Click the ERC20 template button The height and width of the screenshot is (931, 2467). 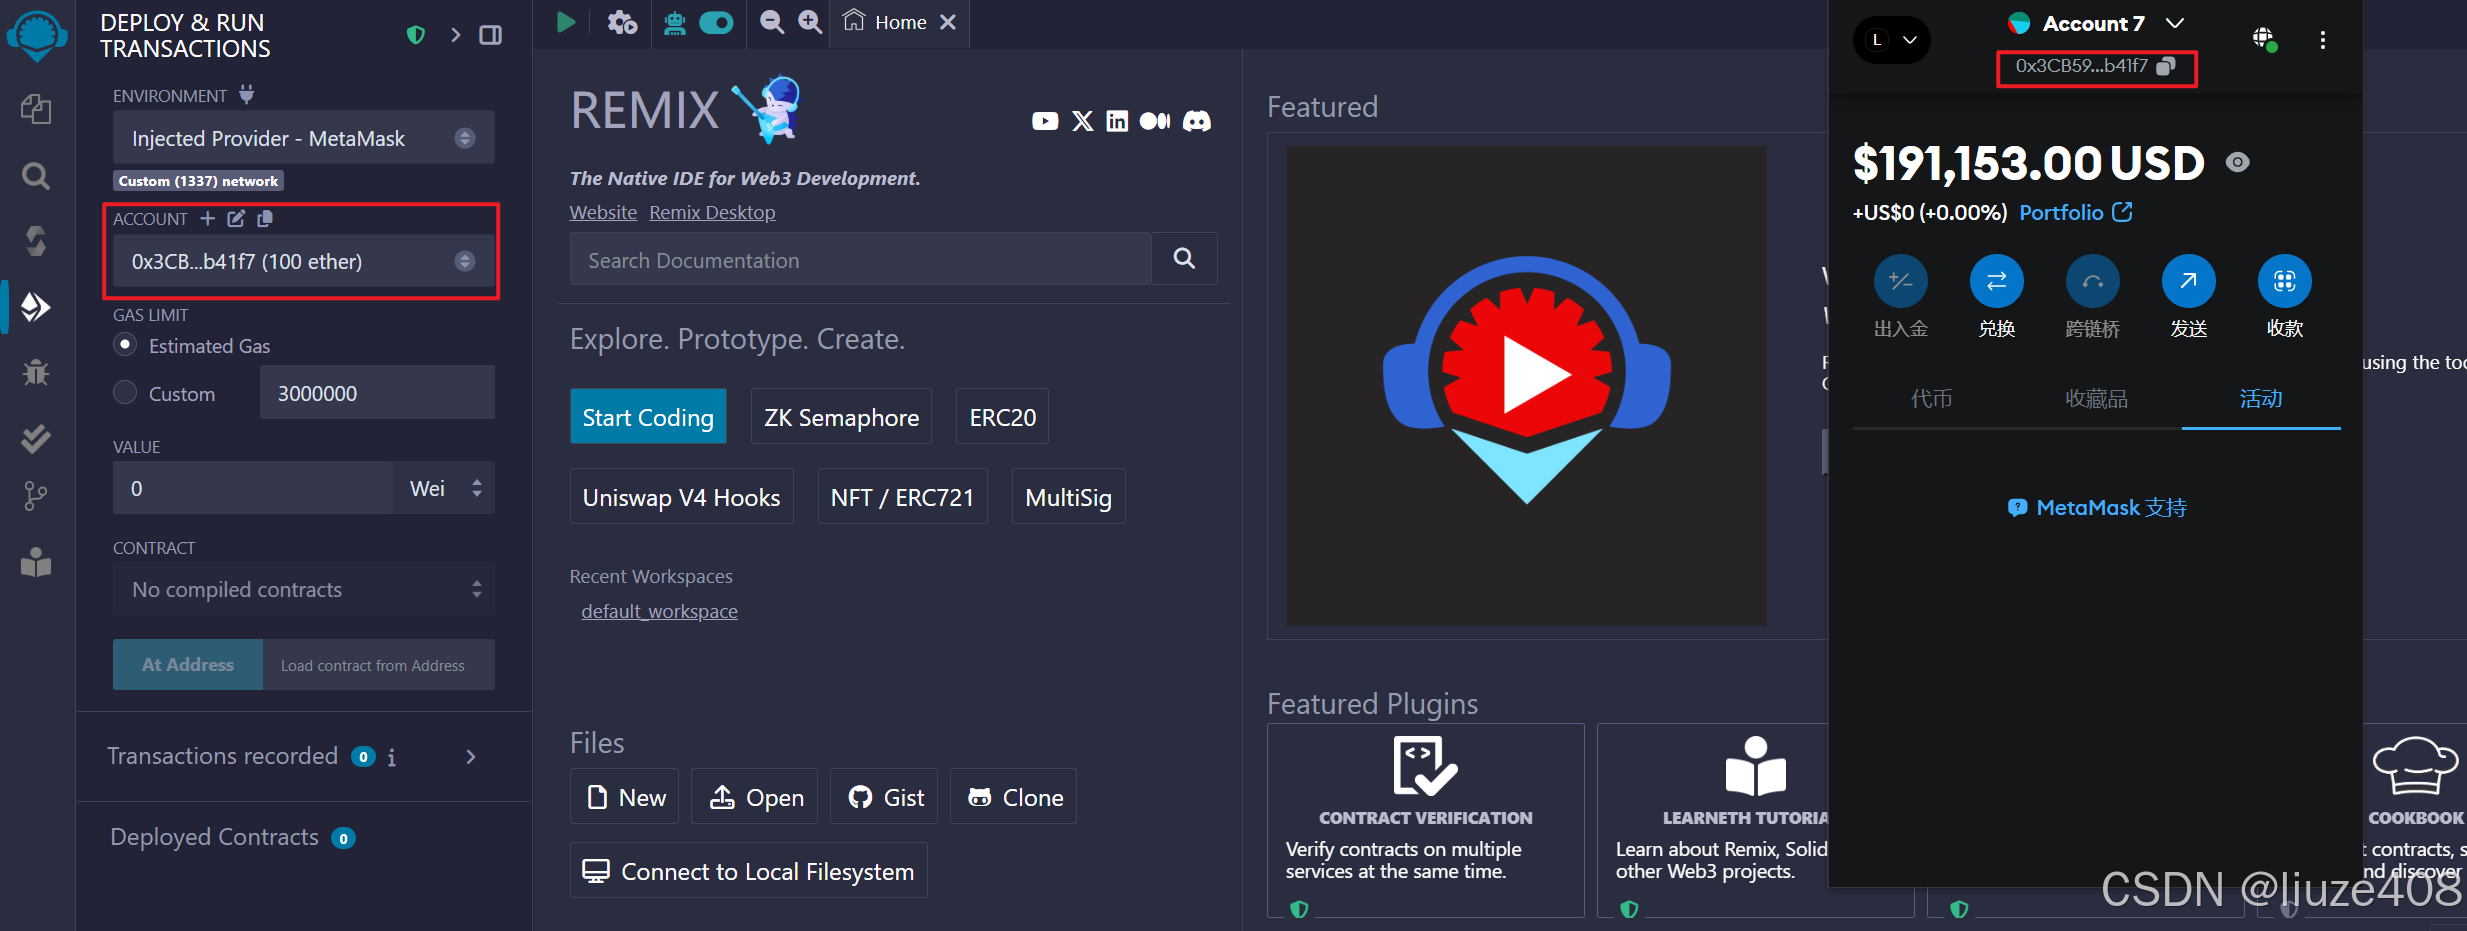coord(1002,417)
